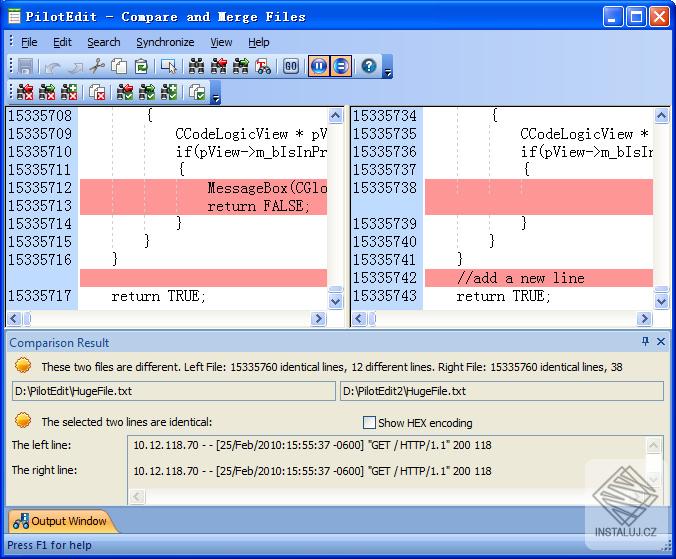The image size is (676, 559).
Task: Click plus binoculars icon with red X
Action: click(69, 92)
